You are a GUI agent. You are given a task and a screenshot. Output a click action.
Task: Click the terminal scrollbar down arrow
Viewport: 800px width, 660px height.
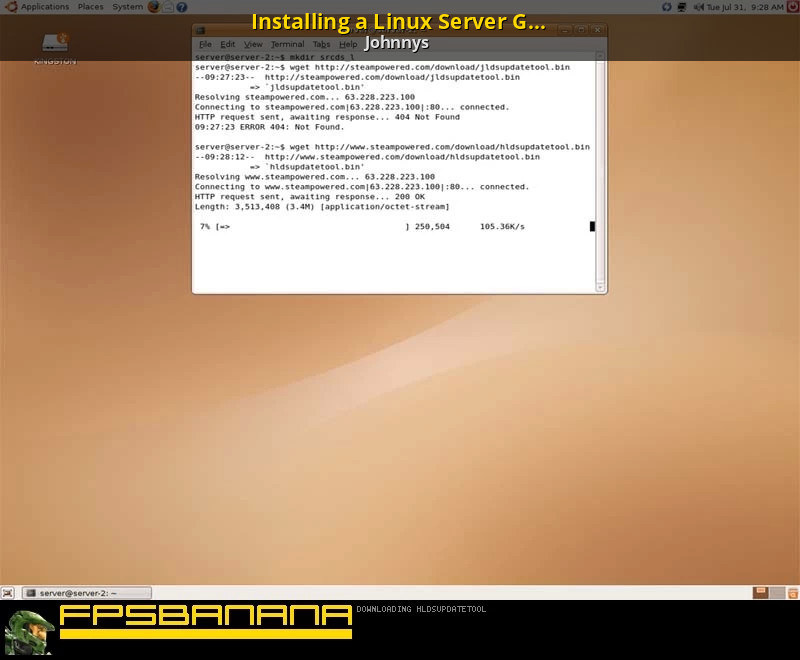point(600,287)
